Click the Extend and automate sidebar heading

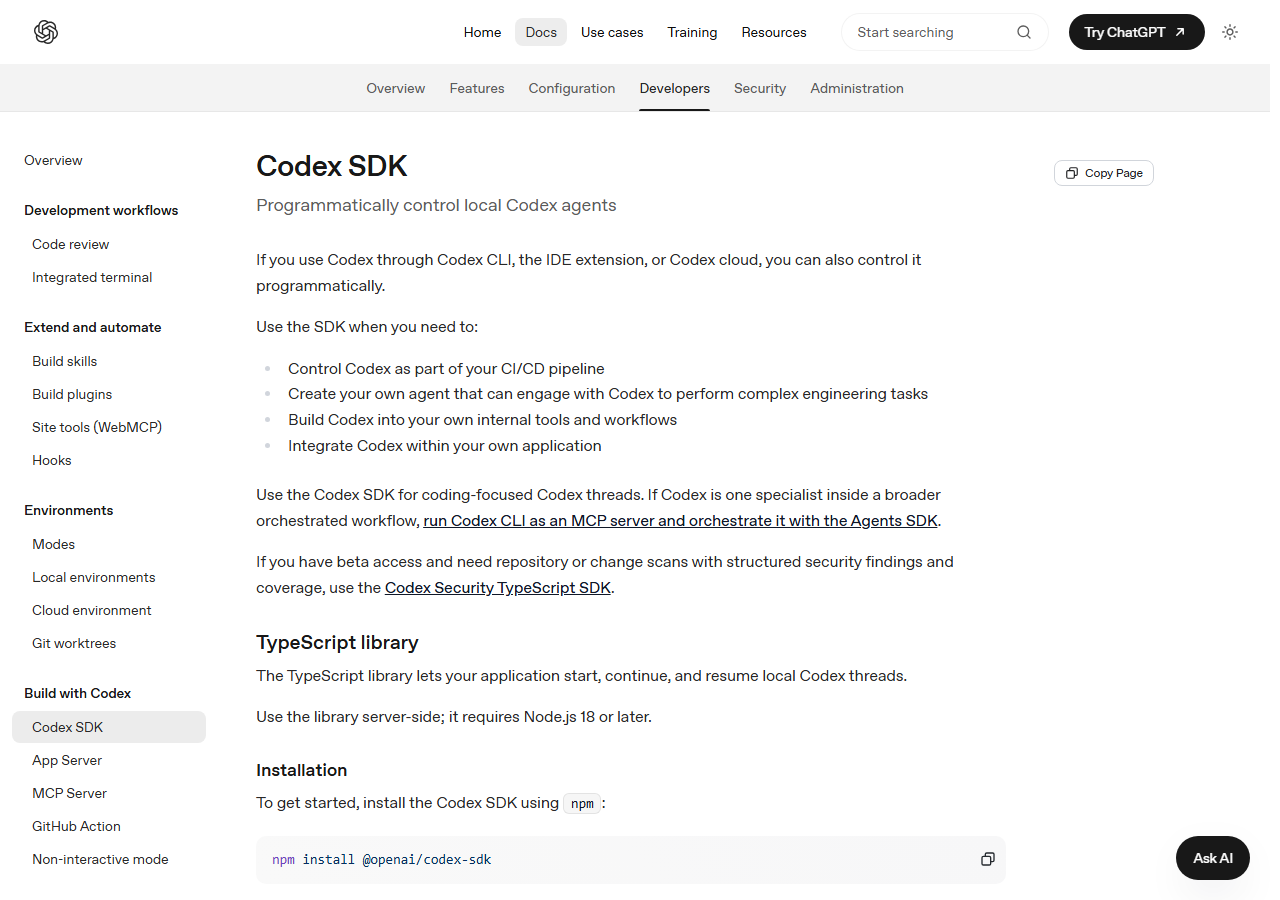click(x=93, y=327)
